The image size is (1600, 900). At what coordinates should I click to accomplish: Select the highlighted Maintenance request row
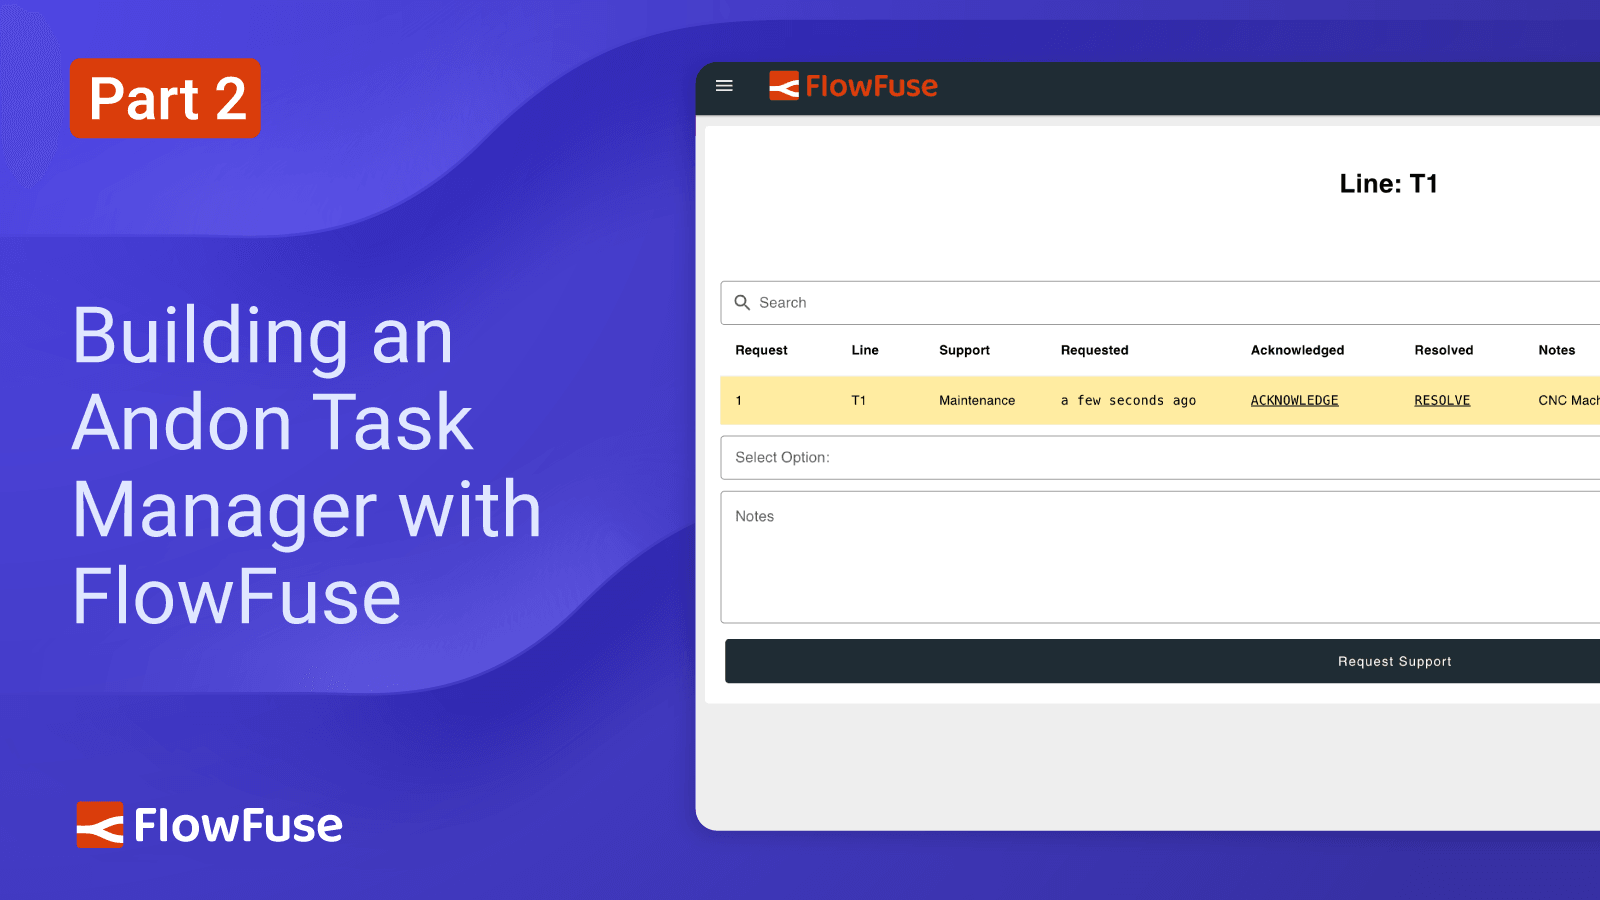tap(1100, 400)
